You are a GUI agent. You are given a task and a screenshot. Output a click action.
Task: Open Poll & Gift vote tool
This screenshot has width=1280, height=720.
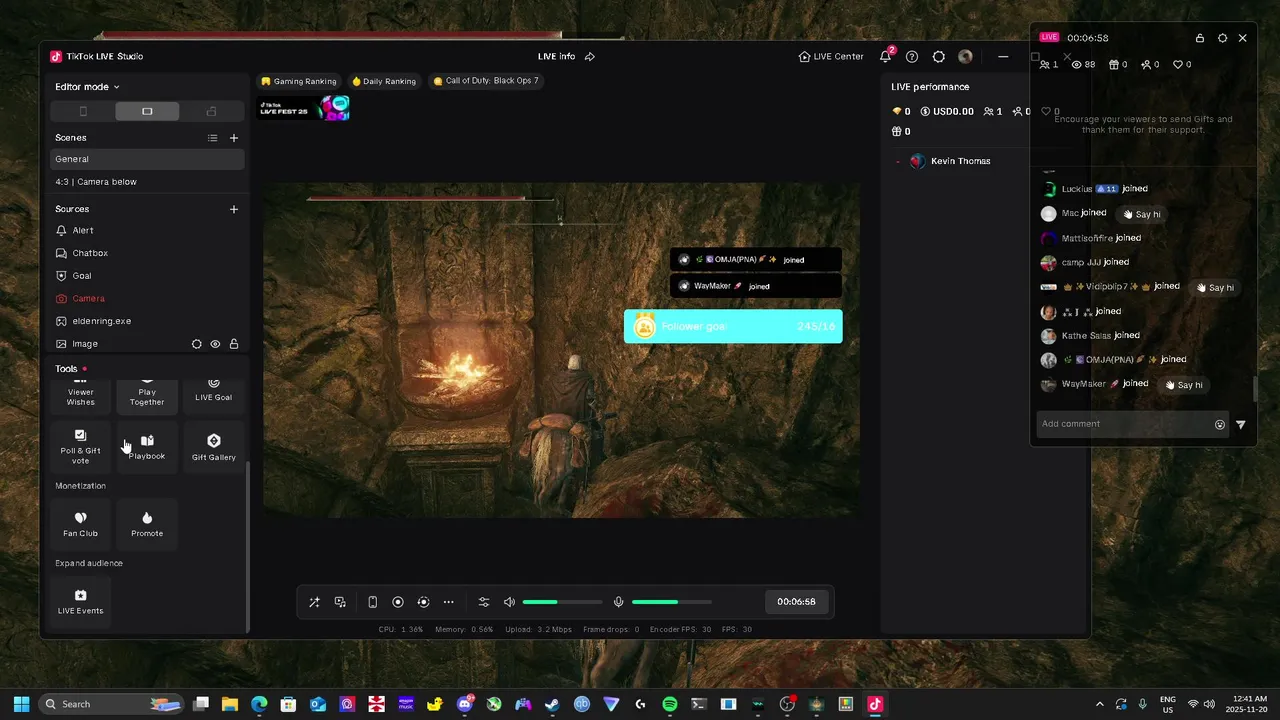pos(81,447)
